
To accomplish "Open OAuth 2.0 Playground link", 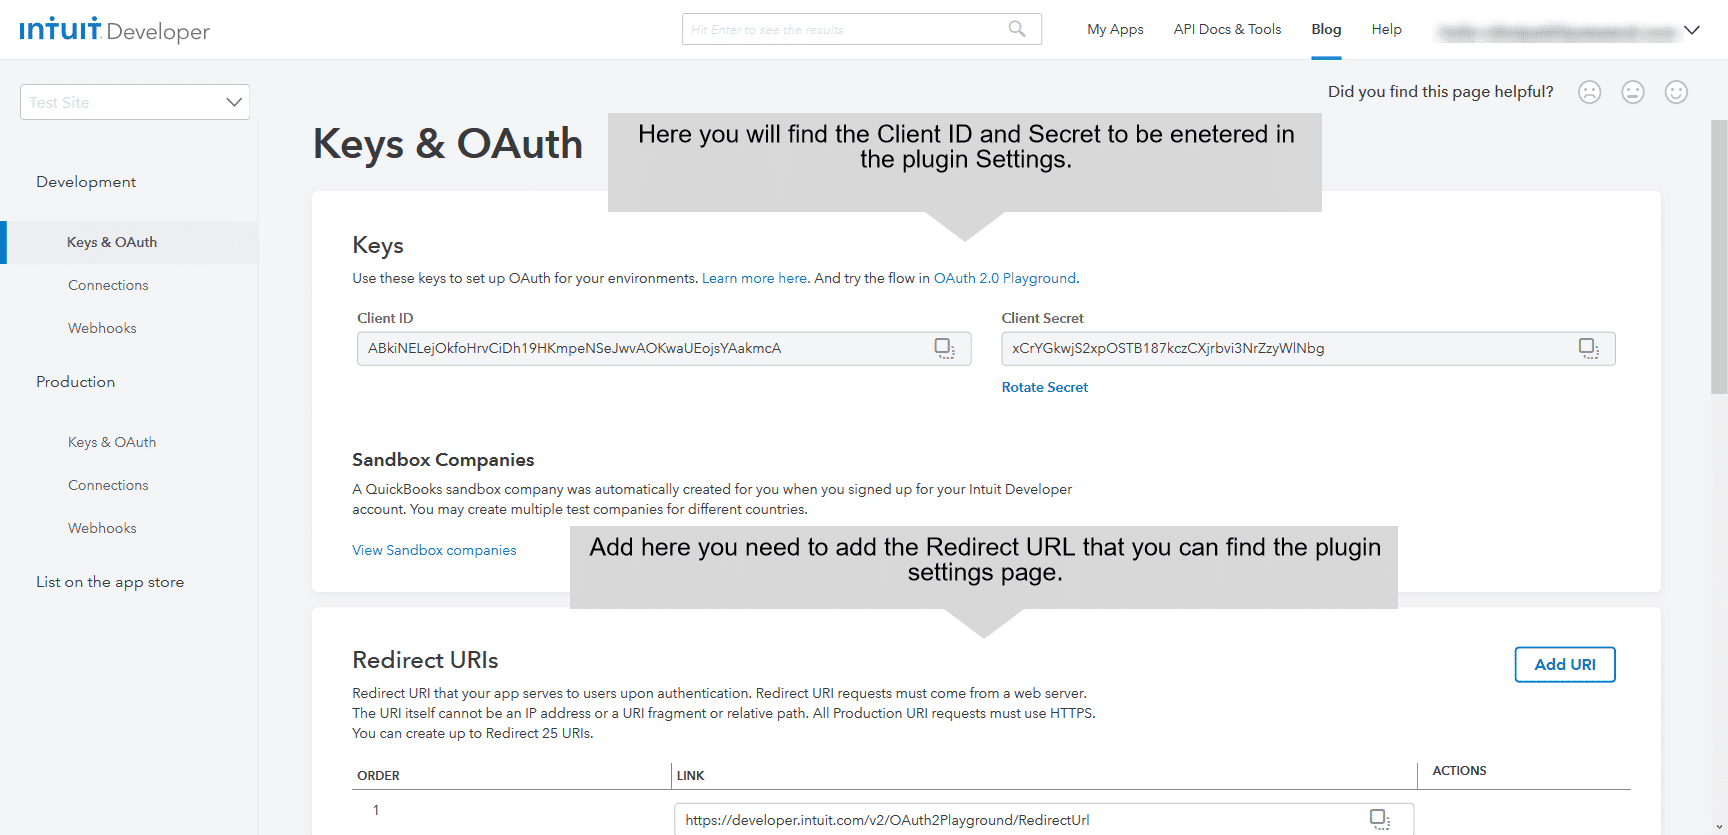I will pyautogui.click(x=1004, y=278).
